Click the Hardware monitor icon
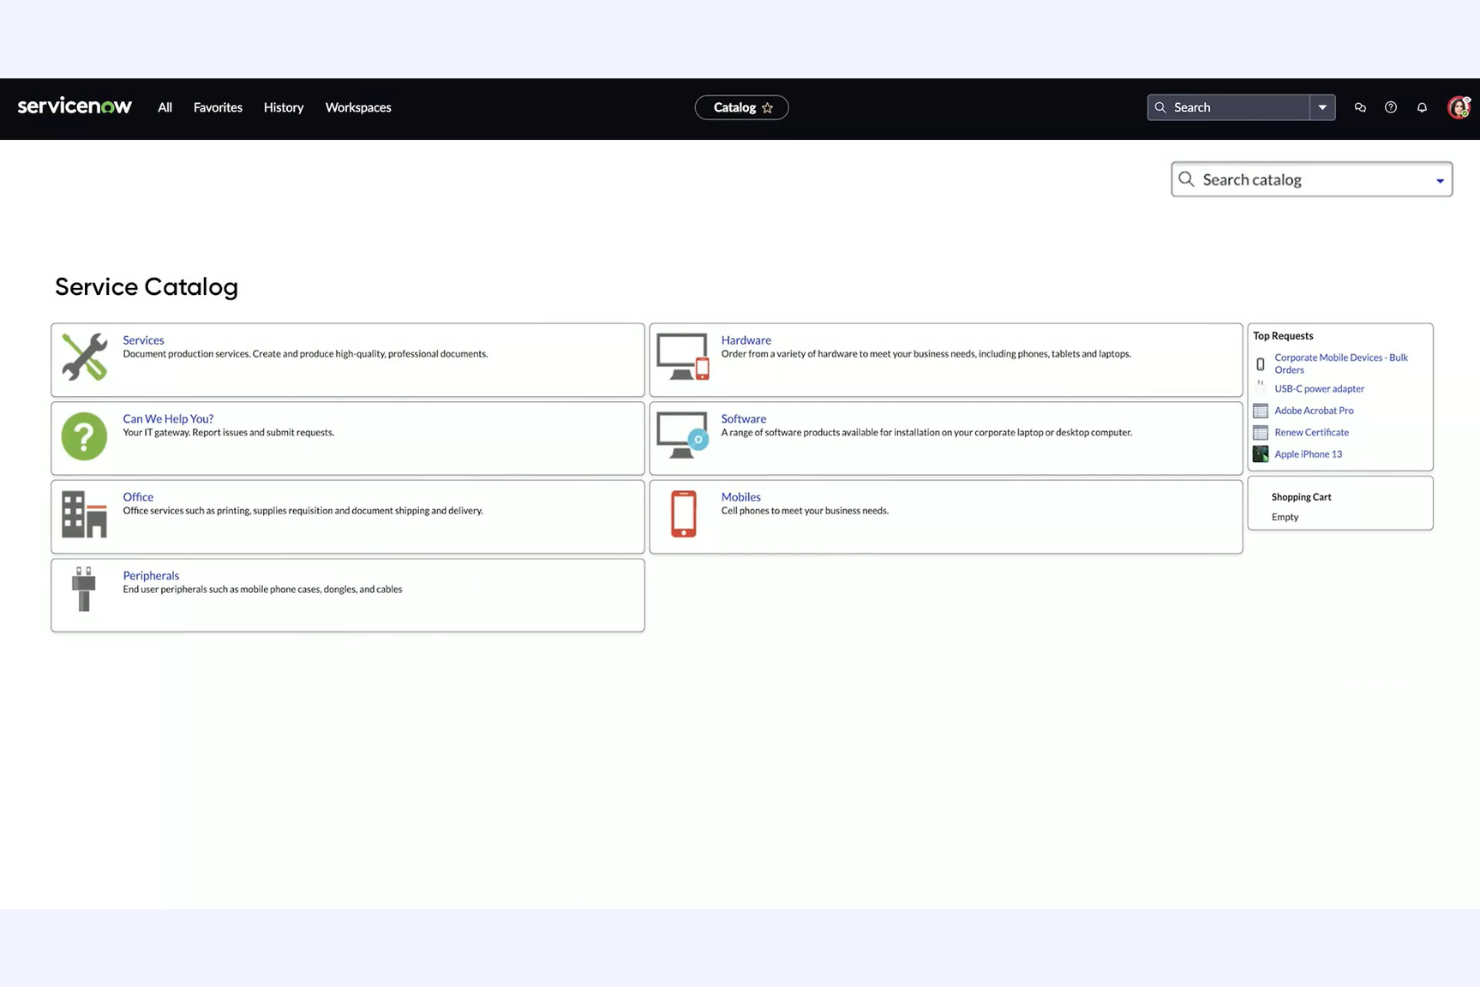Viewport: 1480px width, 987px height. coord(683,356)
